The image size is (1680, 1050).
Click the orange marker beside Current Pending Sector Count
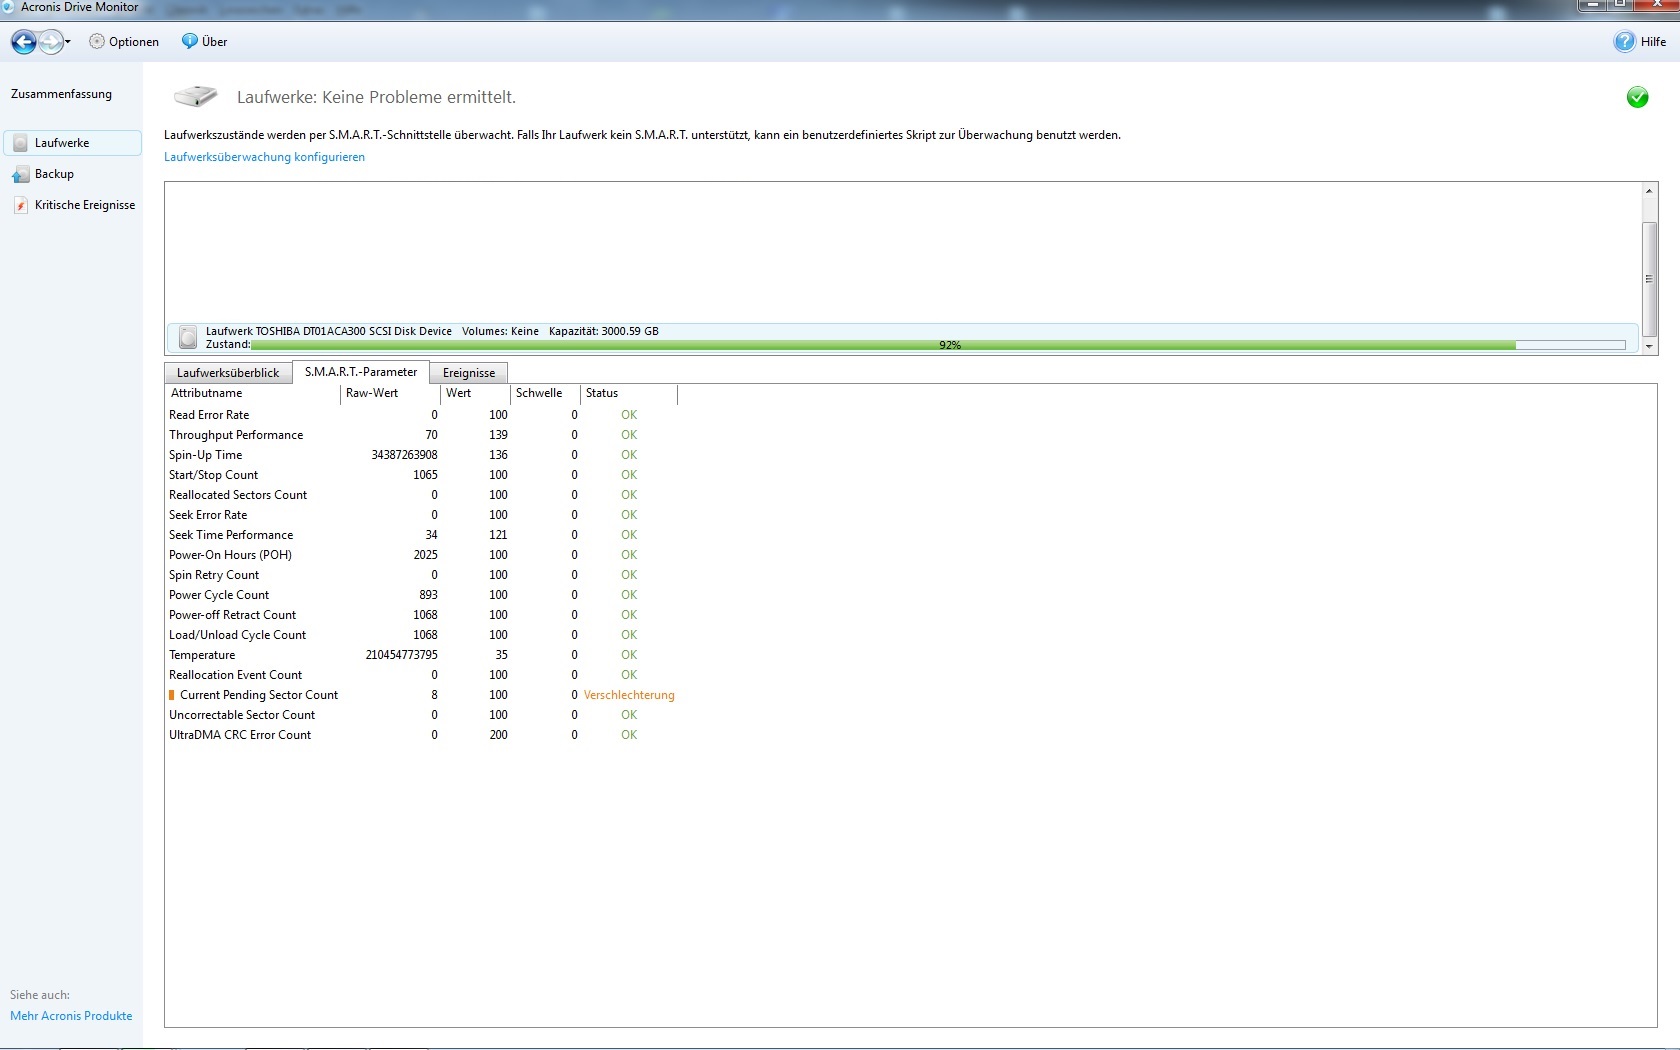172,695
